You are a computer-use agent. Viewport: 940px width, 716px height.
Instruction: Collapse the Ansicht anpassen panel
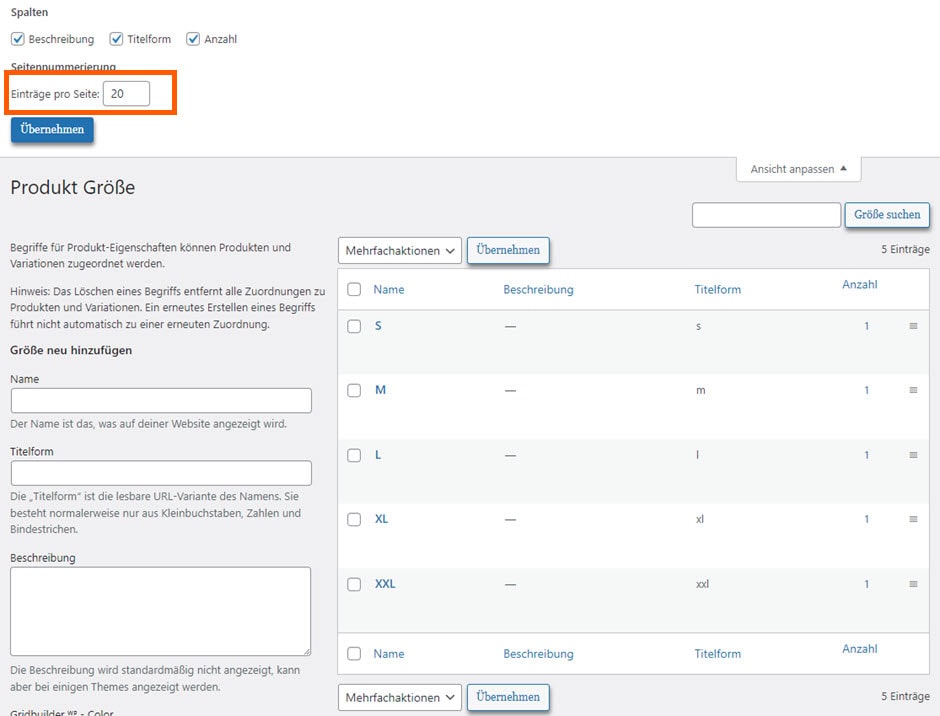click(798, 169)
